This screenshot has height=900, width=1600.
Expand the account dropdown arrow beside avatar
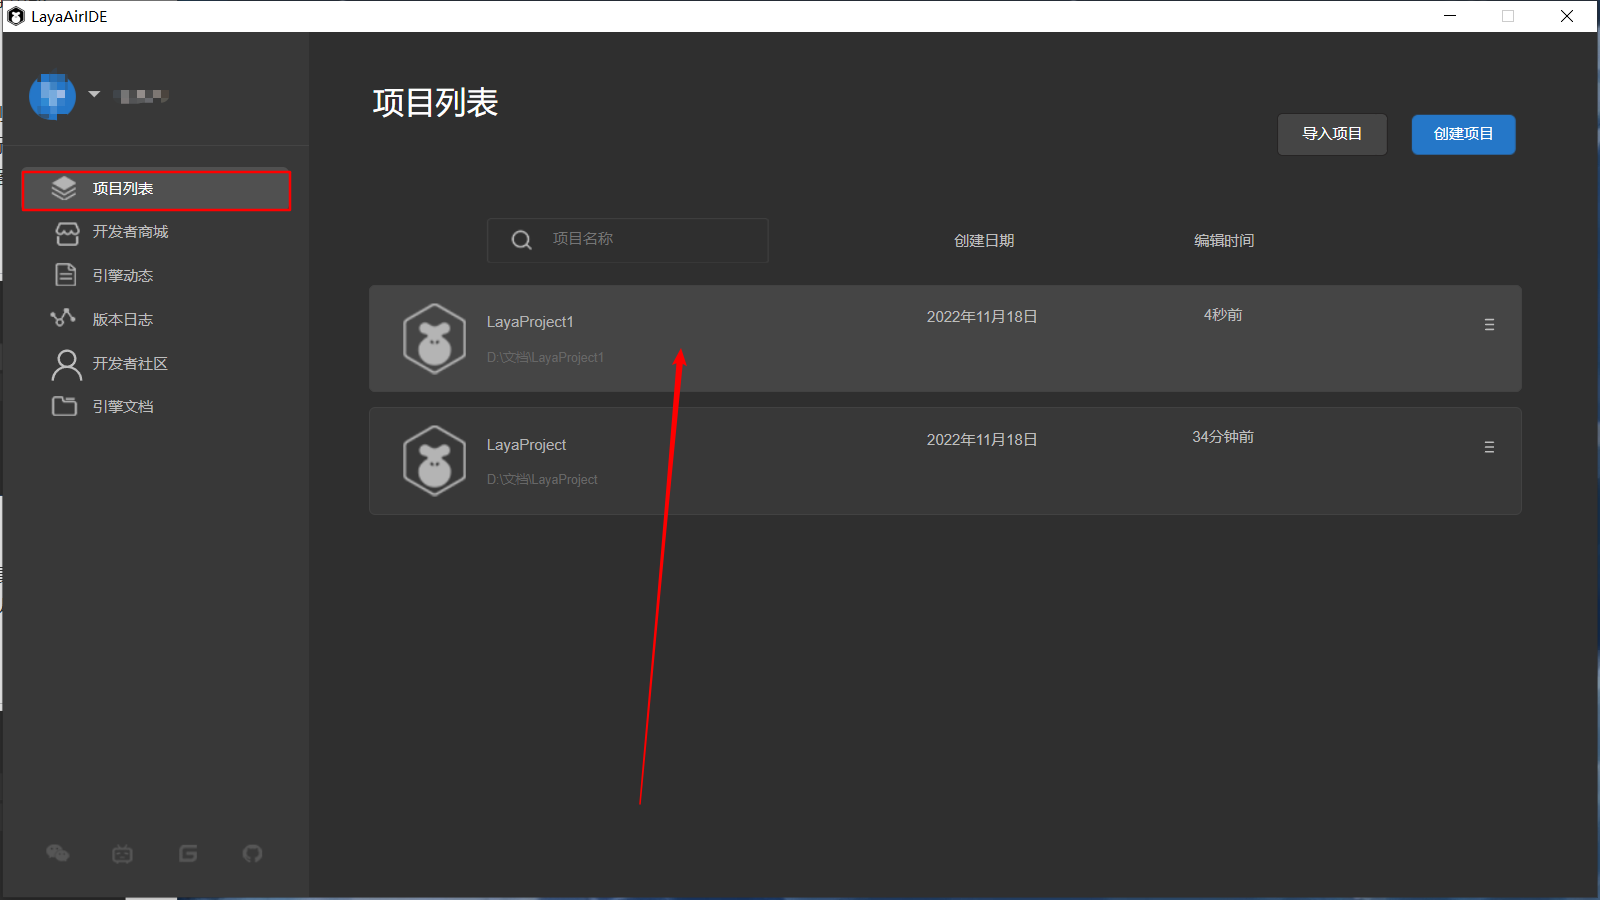[94, 94]
